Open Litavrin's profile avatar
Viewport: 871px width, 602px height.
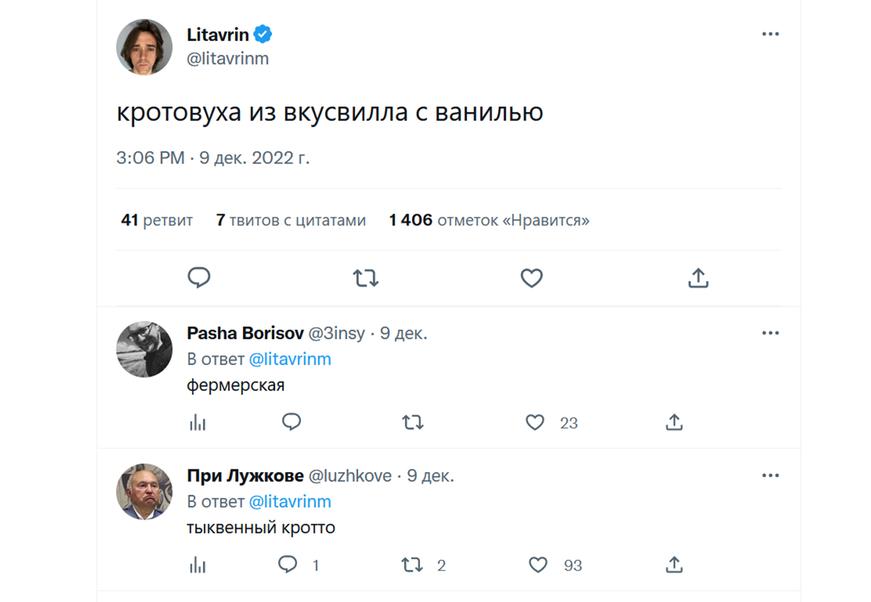click(145, 47)
